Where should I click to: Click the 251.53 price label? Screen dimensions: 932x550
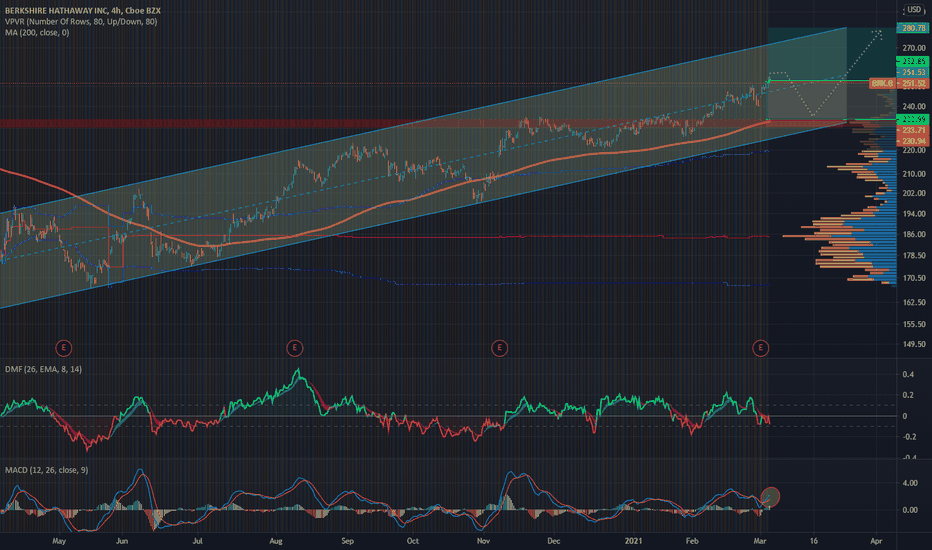pyautogui.click(x=912, y=72)
